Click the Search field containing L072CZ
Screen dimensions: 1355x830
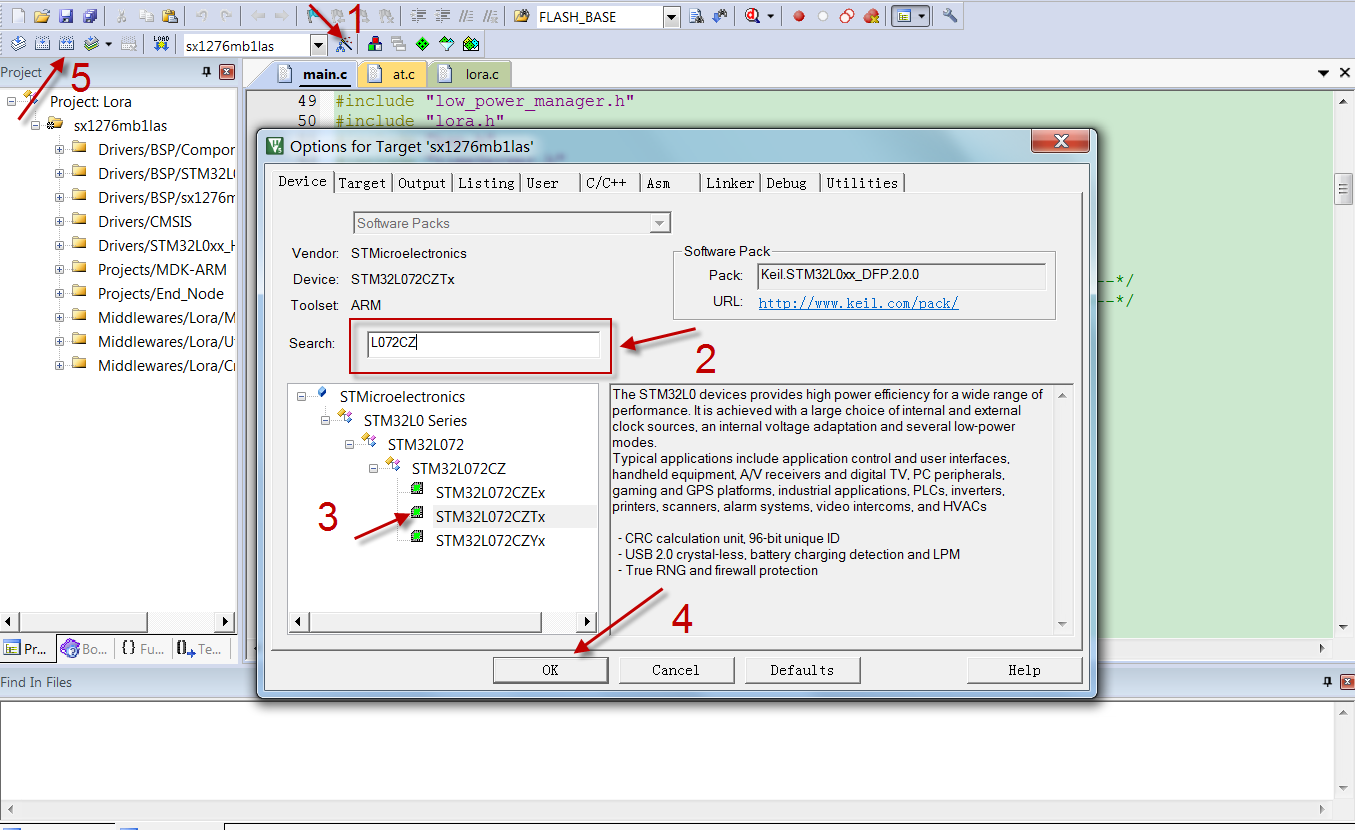click(x=483, y=343)
